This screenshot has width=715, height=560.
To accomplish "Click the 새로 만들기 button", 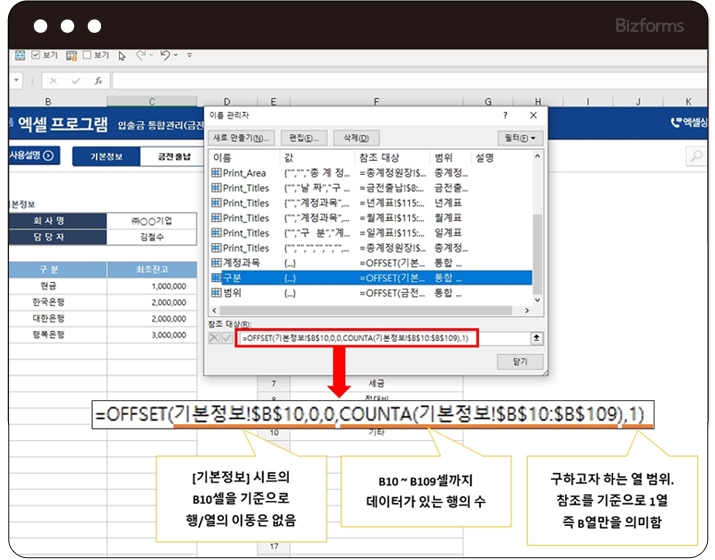I will (x=241, y=137).
